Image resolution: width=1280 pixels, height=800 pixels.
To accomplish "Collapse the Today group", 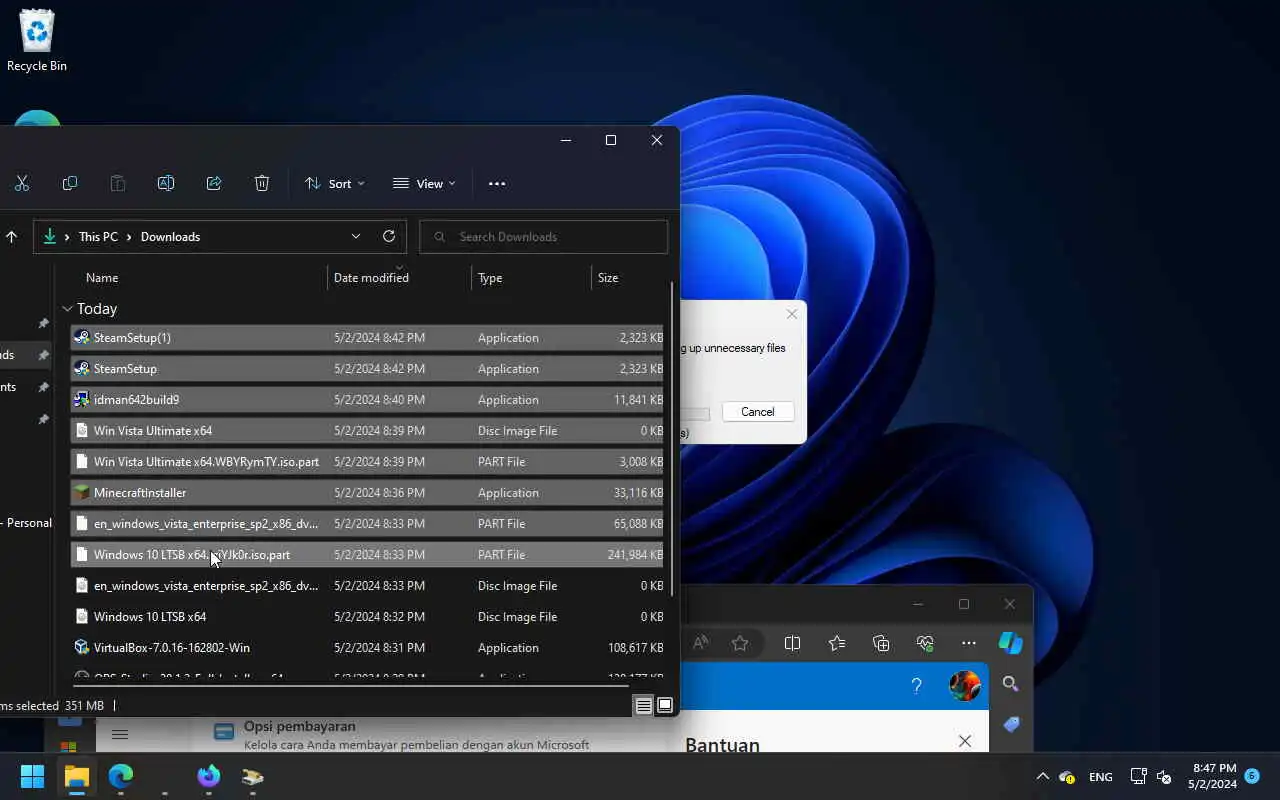I will click(x=67, y=309).
